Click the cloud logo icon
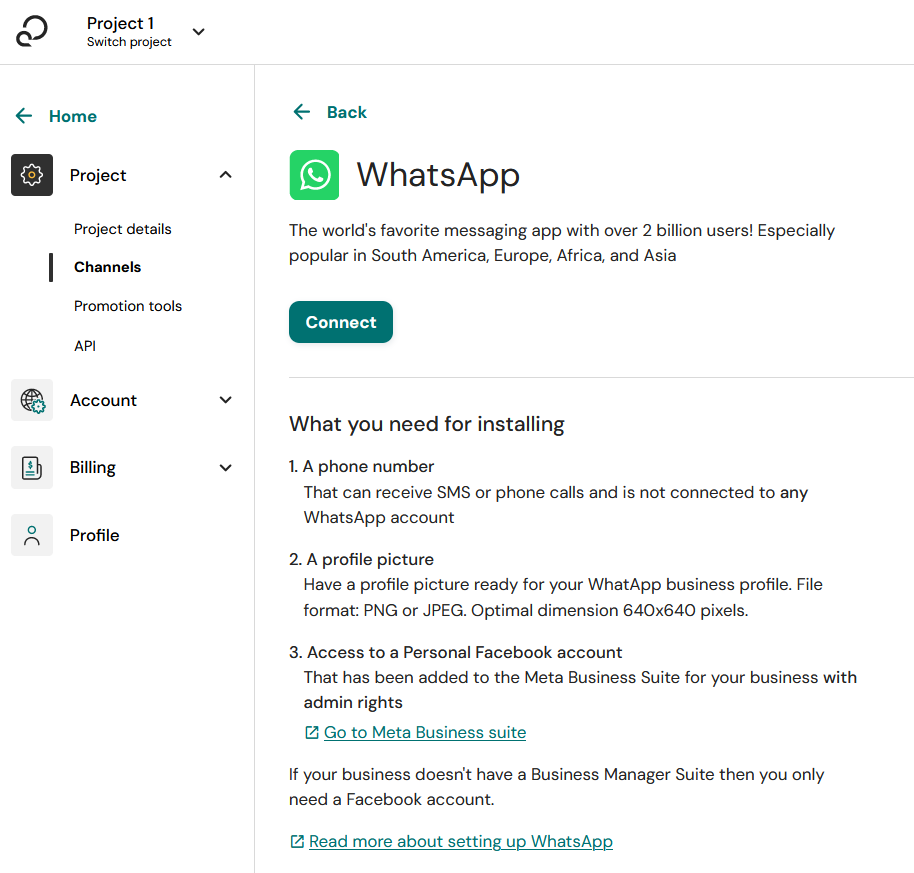Viewport: 914px width, 873px height. coord(31,31)
